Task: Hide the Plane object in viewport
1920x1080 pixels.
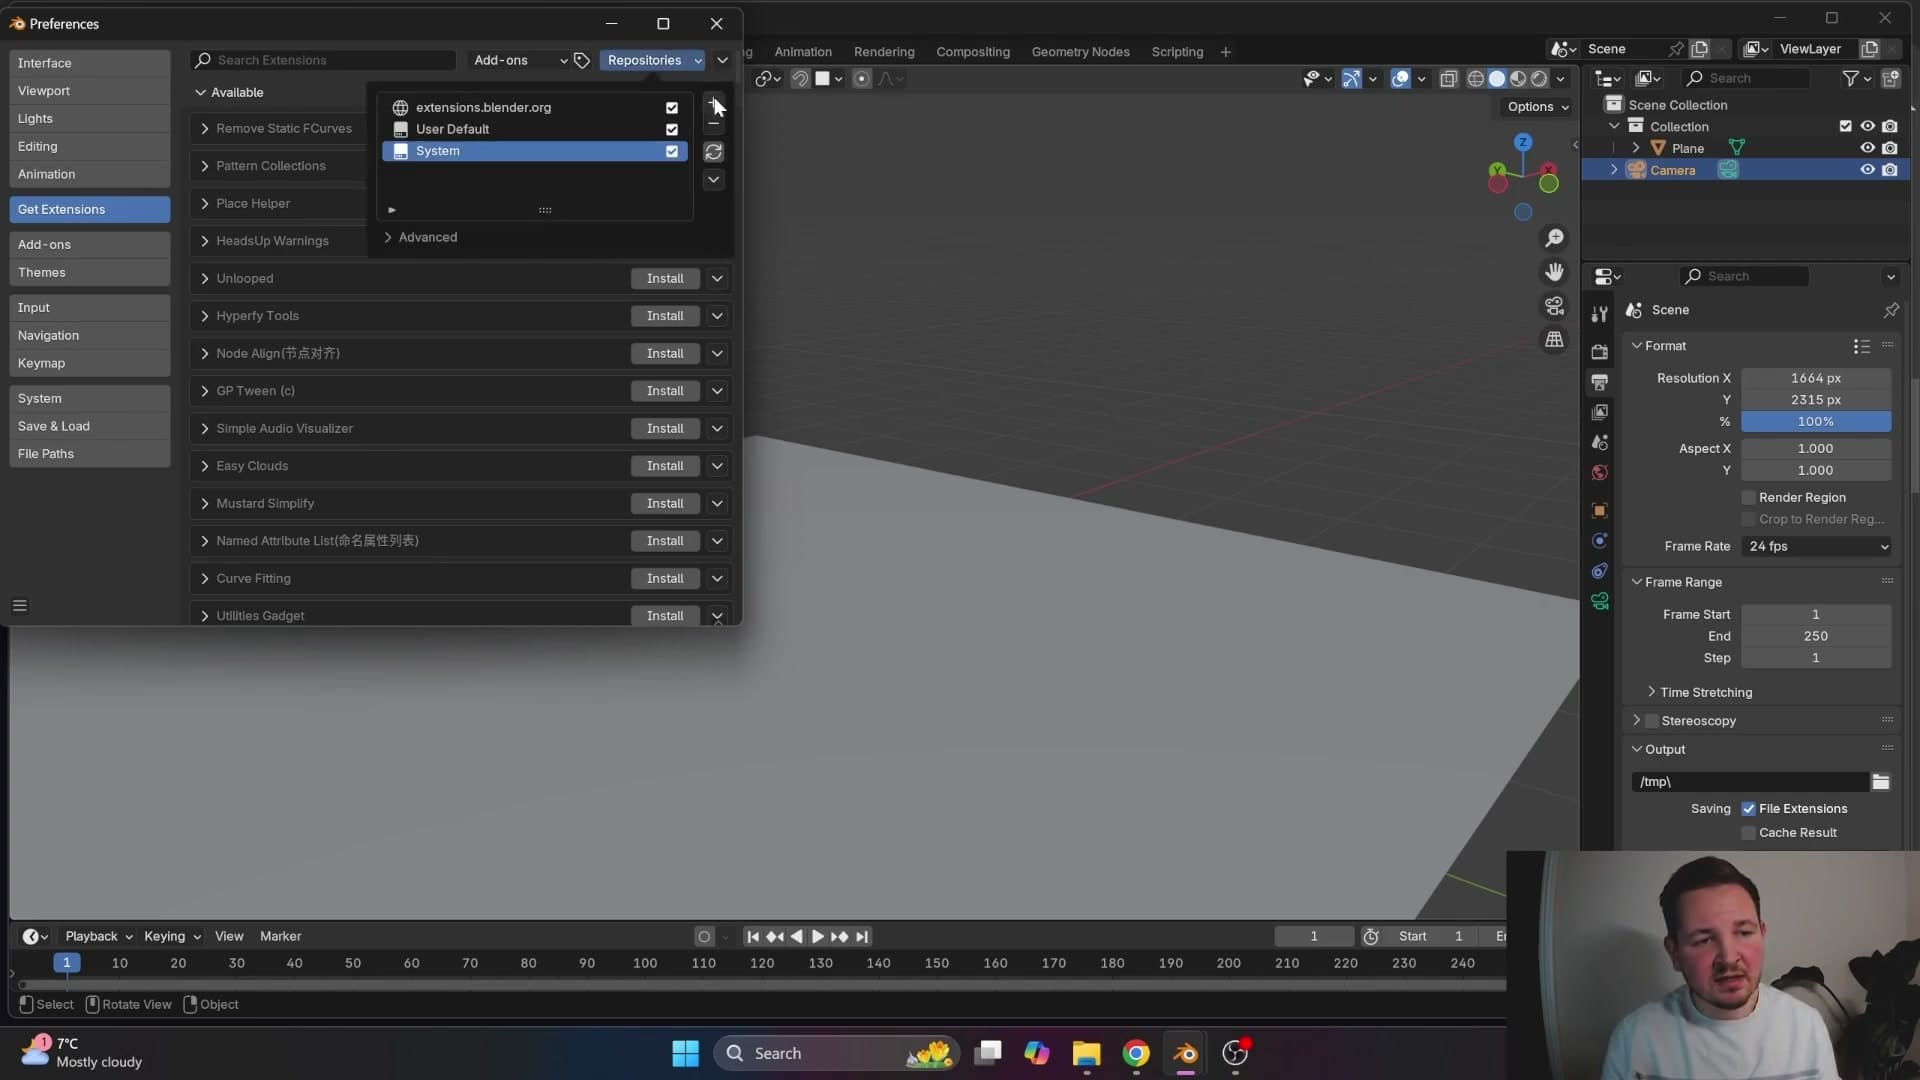Action: (x=1867, y=148)
